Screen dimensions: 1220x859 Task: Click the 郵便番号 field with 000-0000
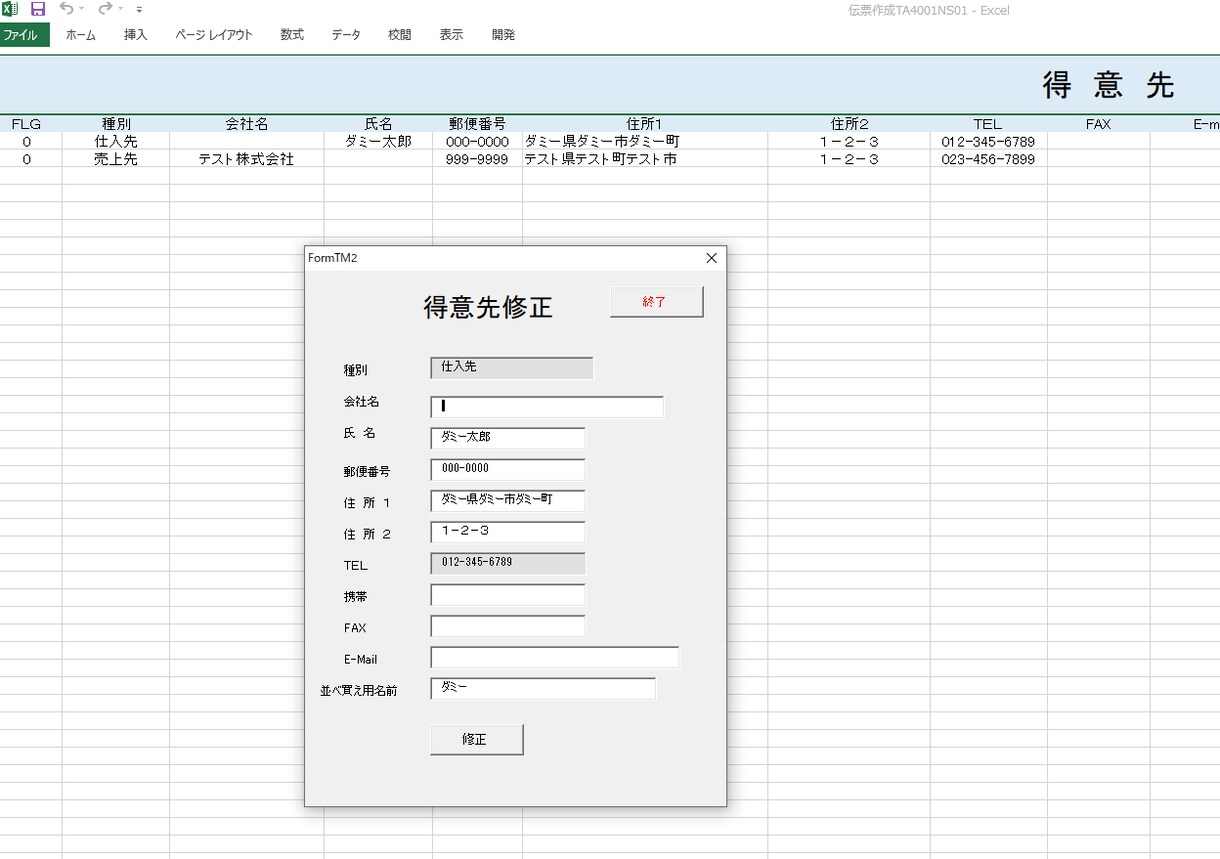pos(507,469)
